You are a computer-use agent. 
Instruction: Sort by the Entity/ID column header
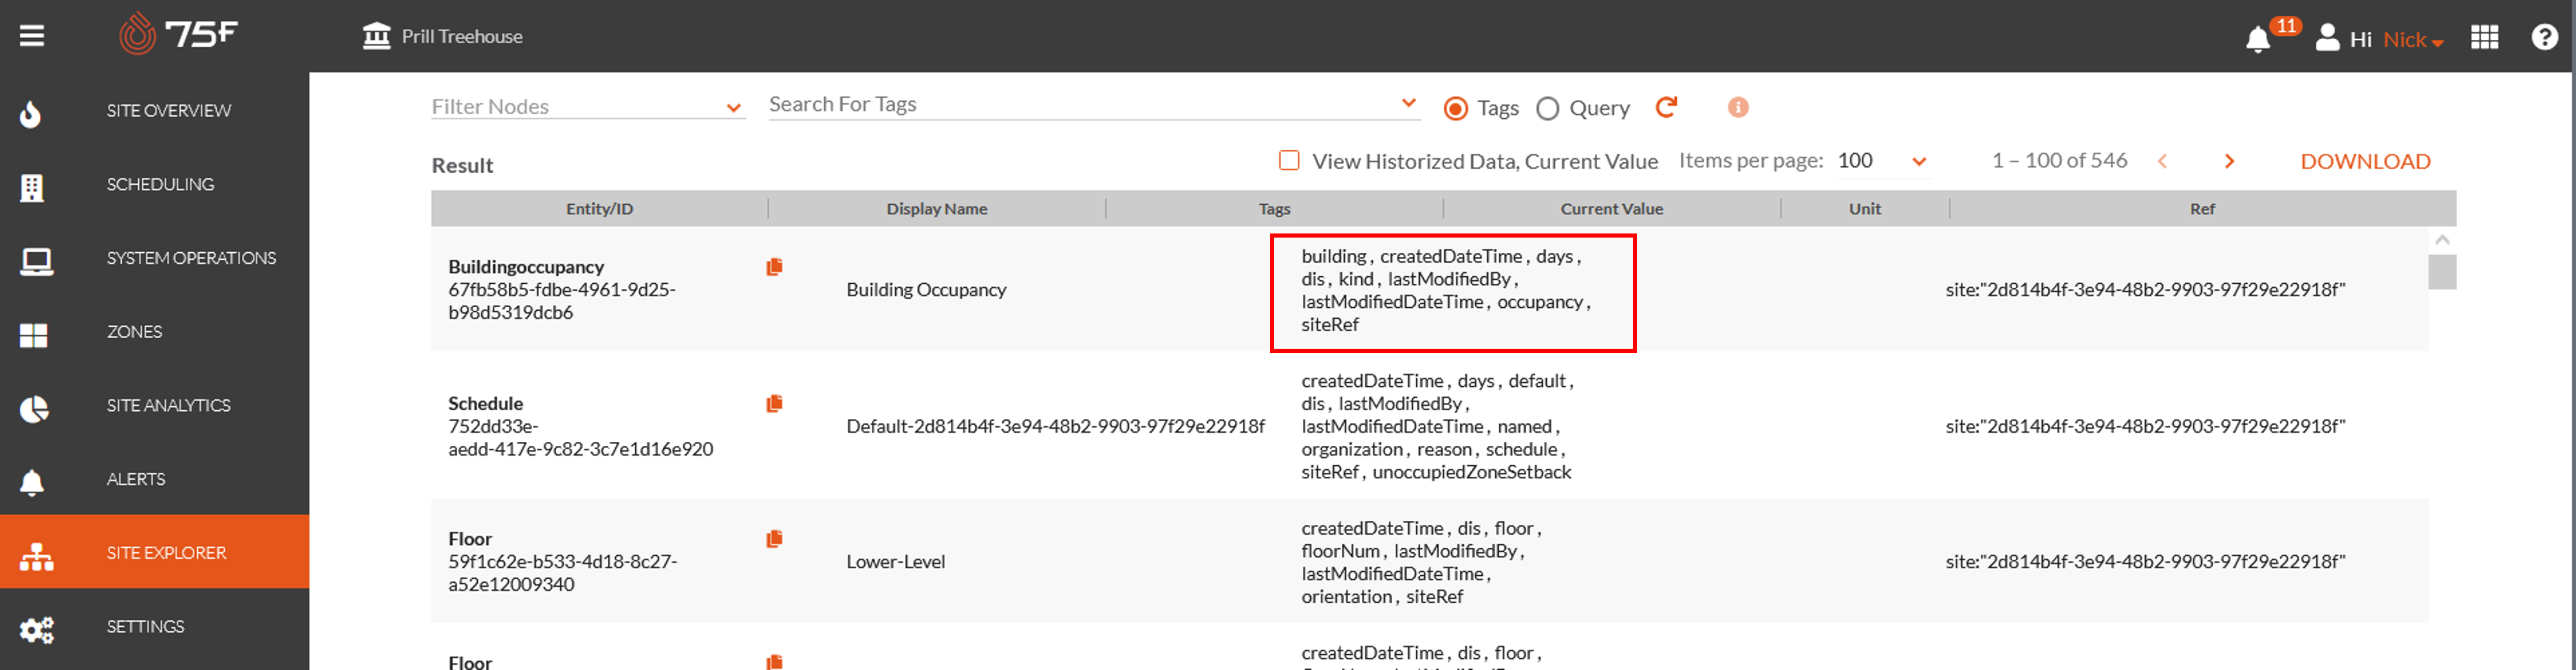click(x=599, y=208)
